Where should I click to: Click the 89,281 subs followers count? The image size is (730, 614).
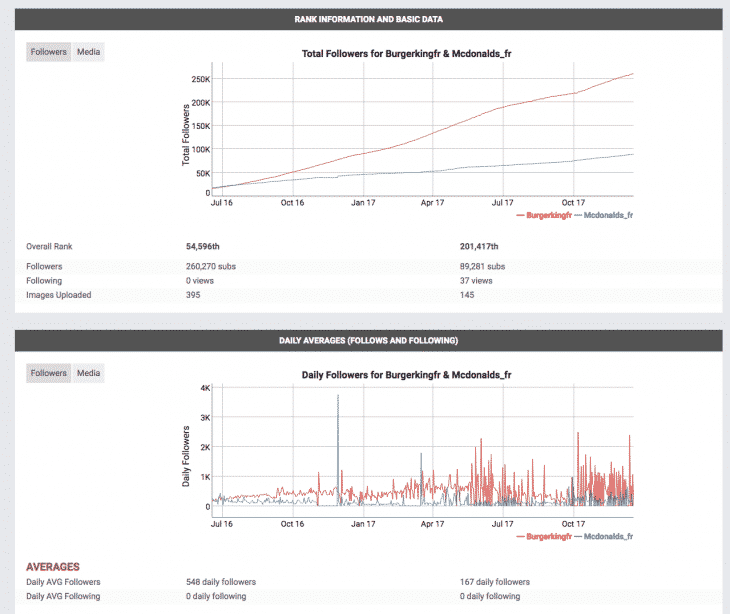tap(481, 267)
